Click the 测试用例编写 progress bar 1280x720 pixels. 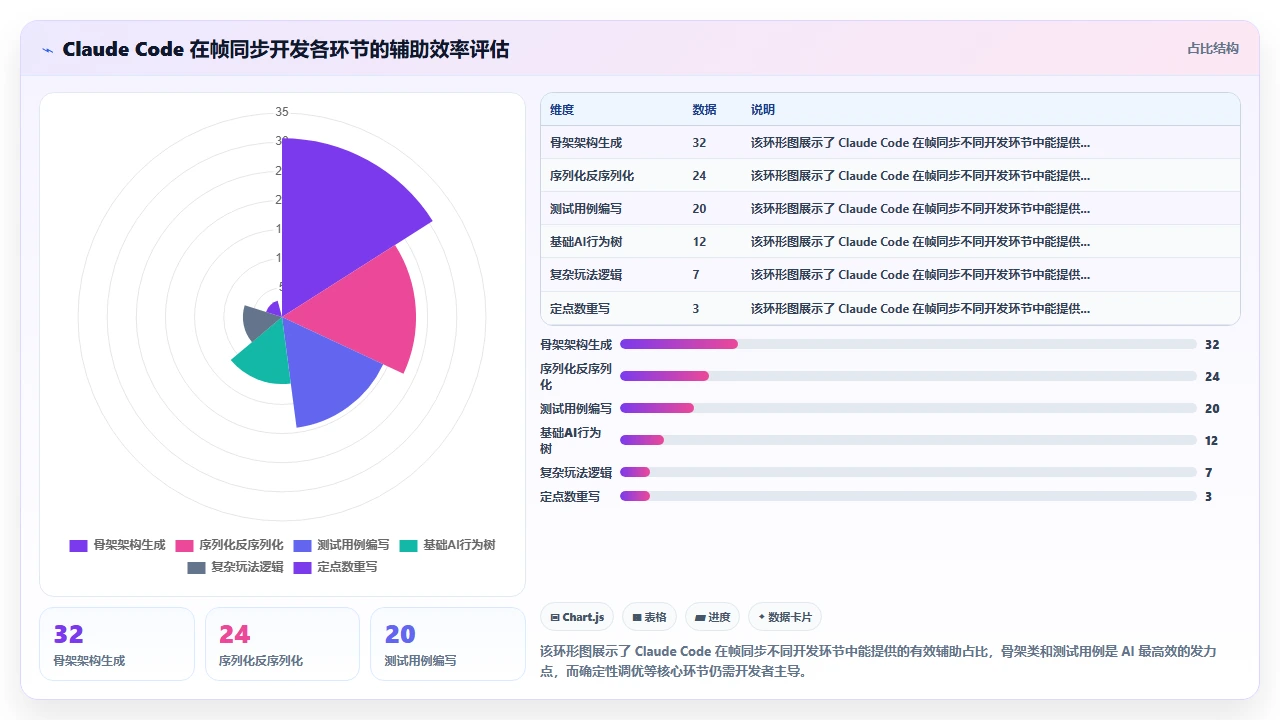pyautogui.click(x=908, y=408)
